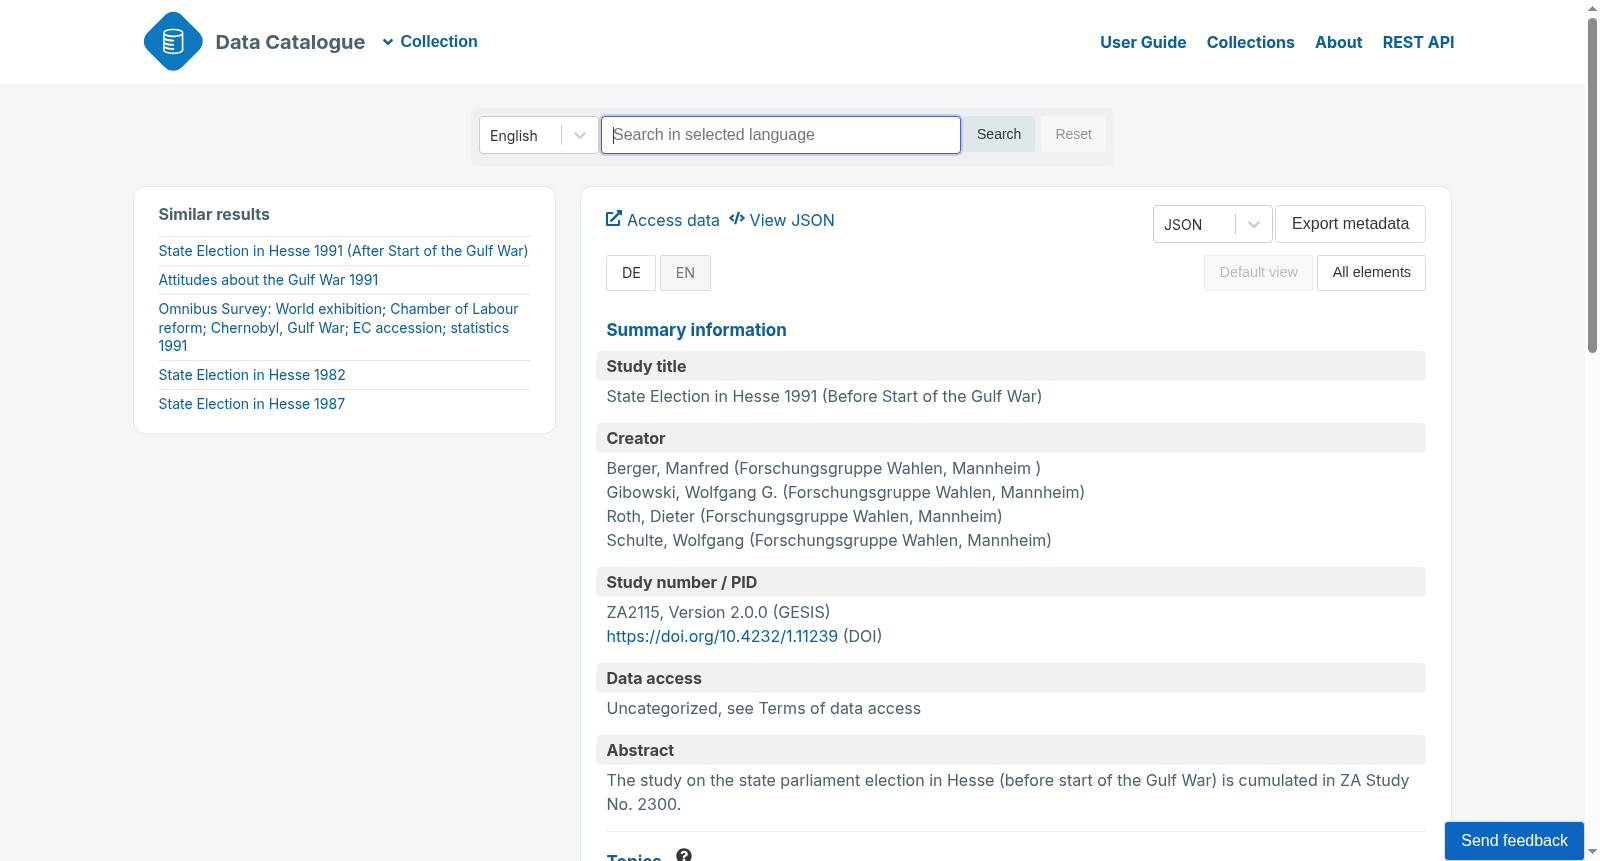This screenshot has width=1600, height=861.
Task: Click the Reset button
Action: 1073,134
